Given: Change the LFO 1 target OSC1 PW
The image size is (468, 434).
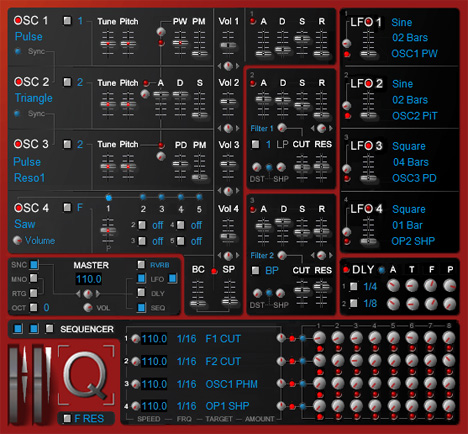Looking at the screenshot, I should click(414, 53).
